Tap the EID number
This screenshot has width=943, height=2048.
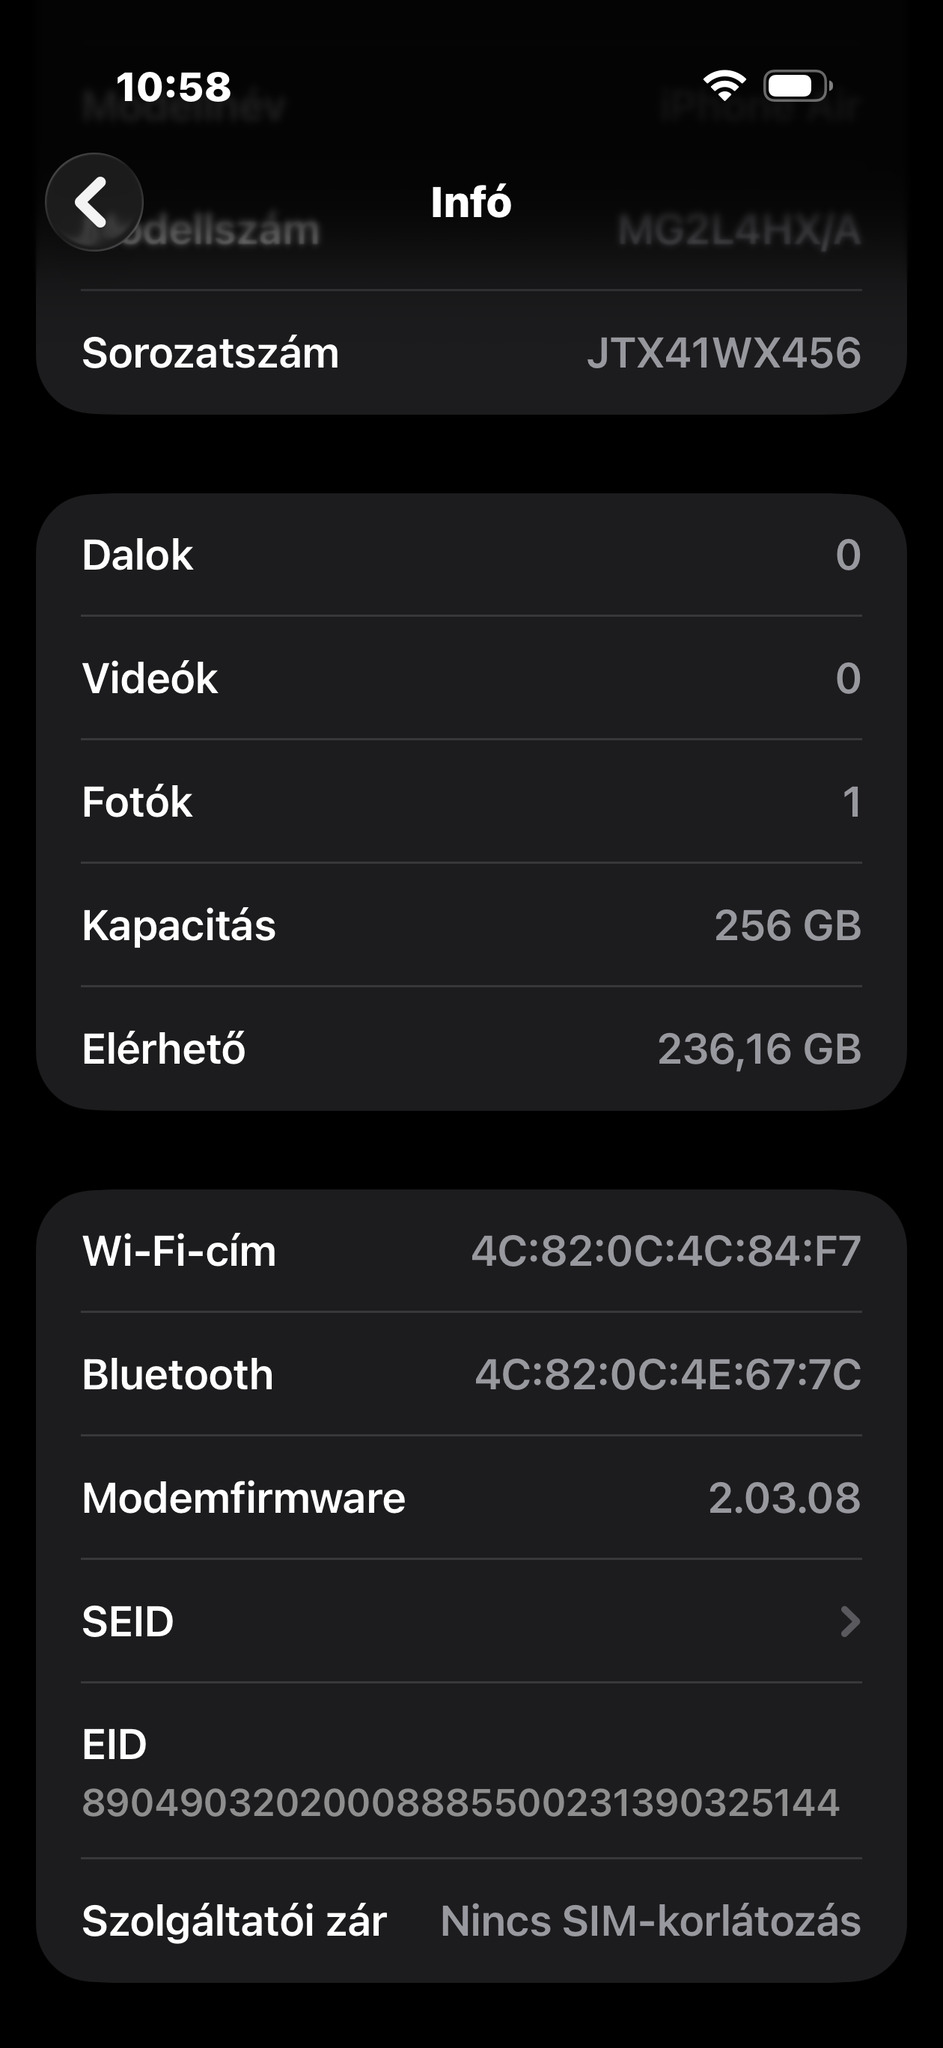click(x=460, y=1802)
